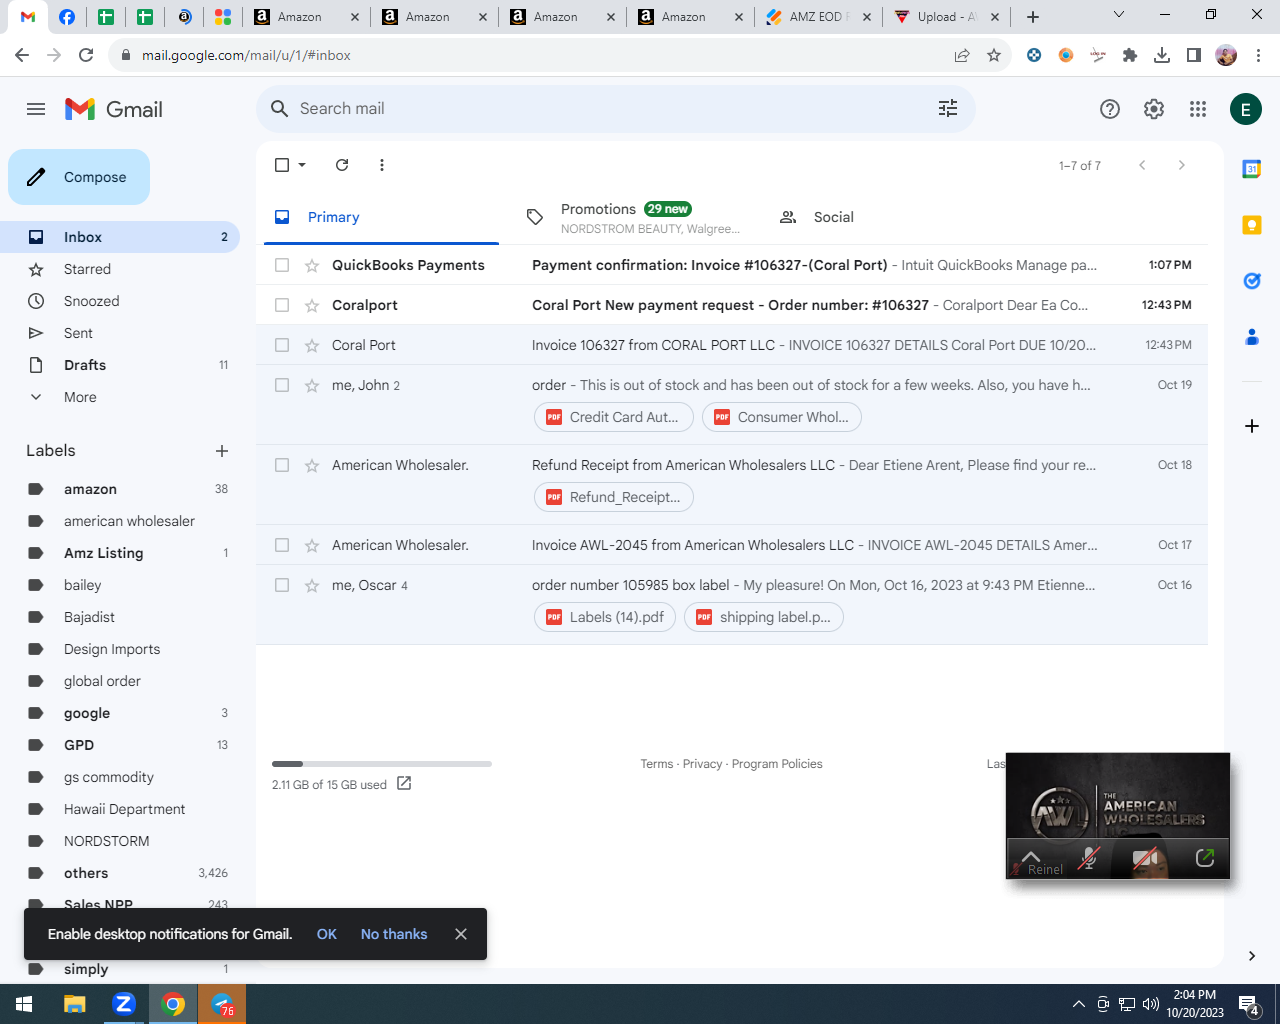The image size is (1280, 1024).
Task: Star the QuickBooks Payments email
Action: pyautogui.click(x=312, y=265)
